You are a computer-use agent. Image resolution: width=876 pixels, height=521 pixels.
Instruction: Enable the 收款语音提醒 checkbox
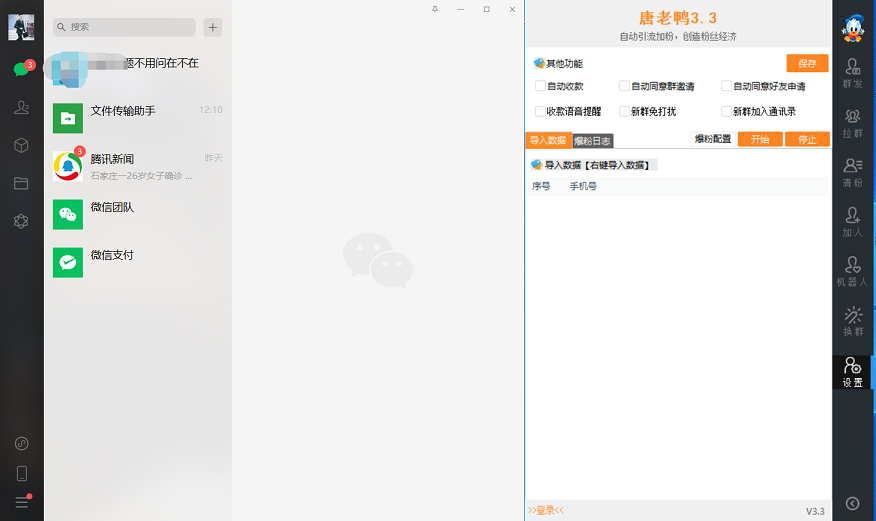(540, 111)
